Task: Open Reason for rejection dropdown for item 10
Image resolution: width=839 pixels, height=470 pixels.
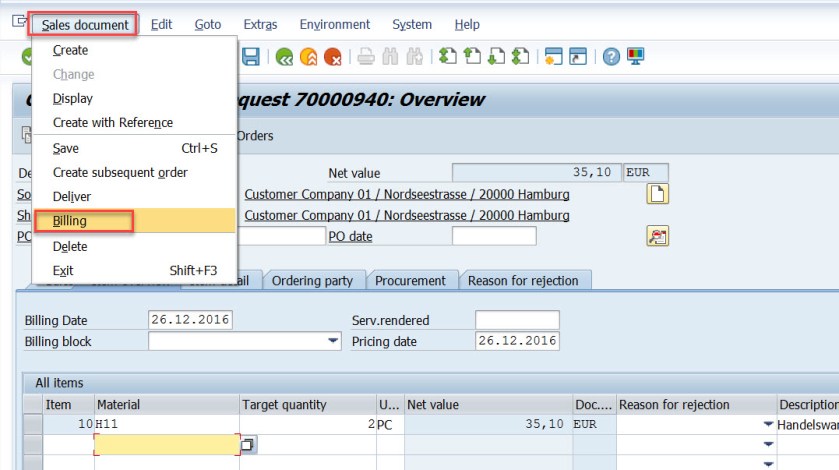Action: (768, 424)
